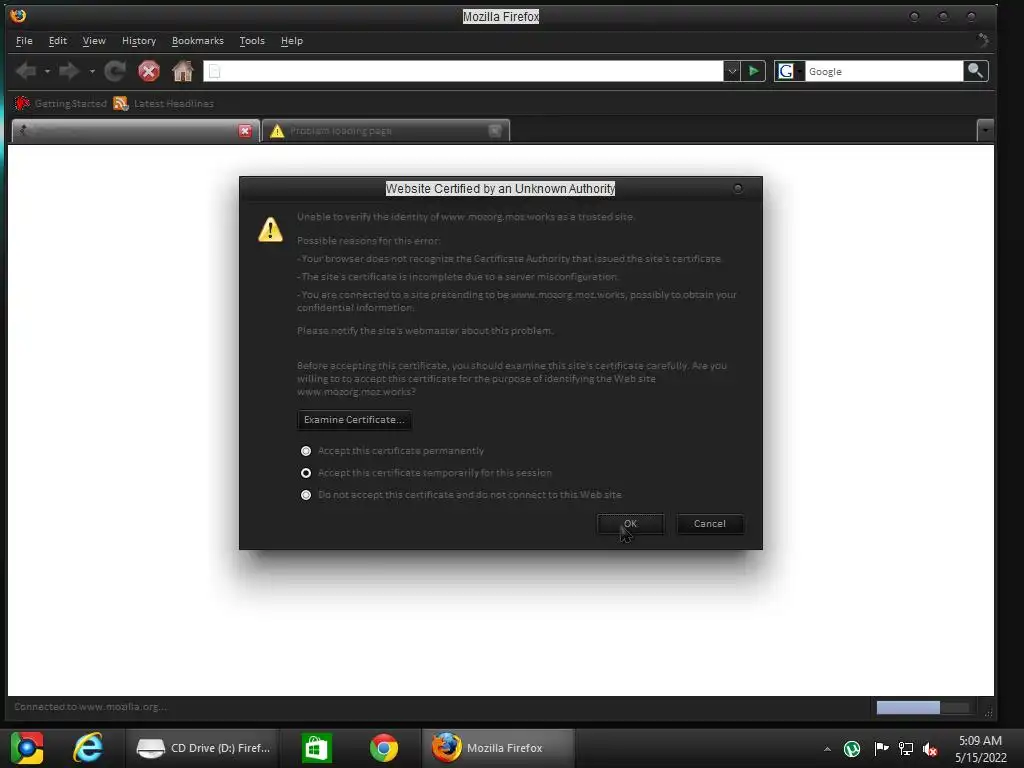The height and width of the screenshot is (768, 1024).
Task: Open the Back button history dropdown arrow
Action: [x=47, y=71]
